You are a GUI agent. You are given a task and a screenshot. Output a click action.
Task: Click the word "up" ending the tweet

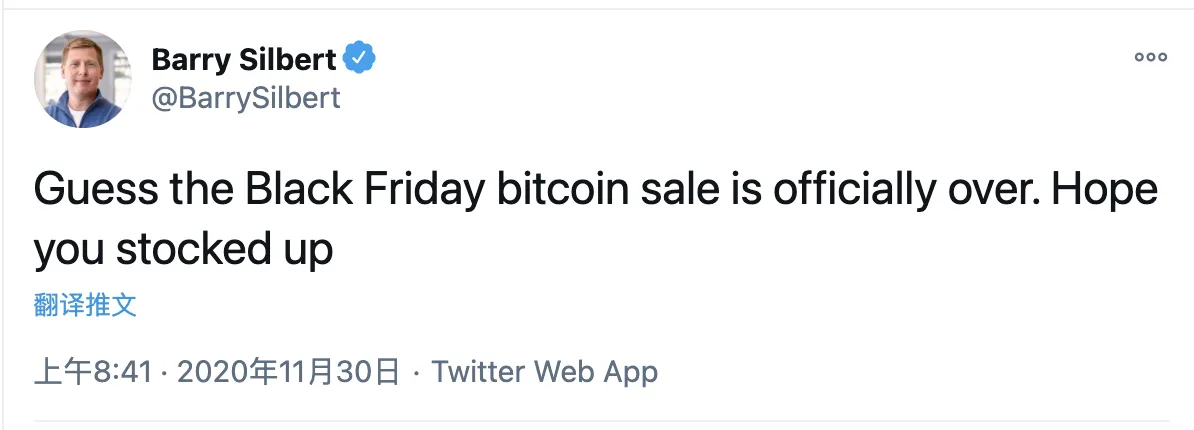point(305,250)
